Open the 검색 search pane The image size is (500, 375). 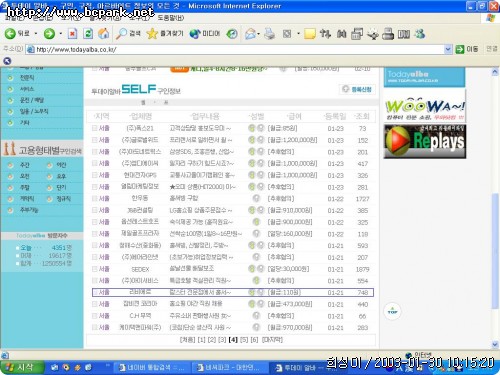pos(128,33)
